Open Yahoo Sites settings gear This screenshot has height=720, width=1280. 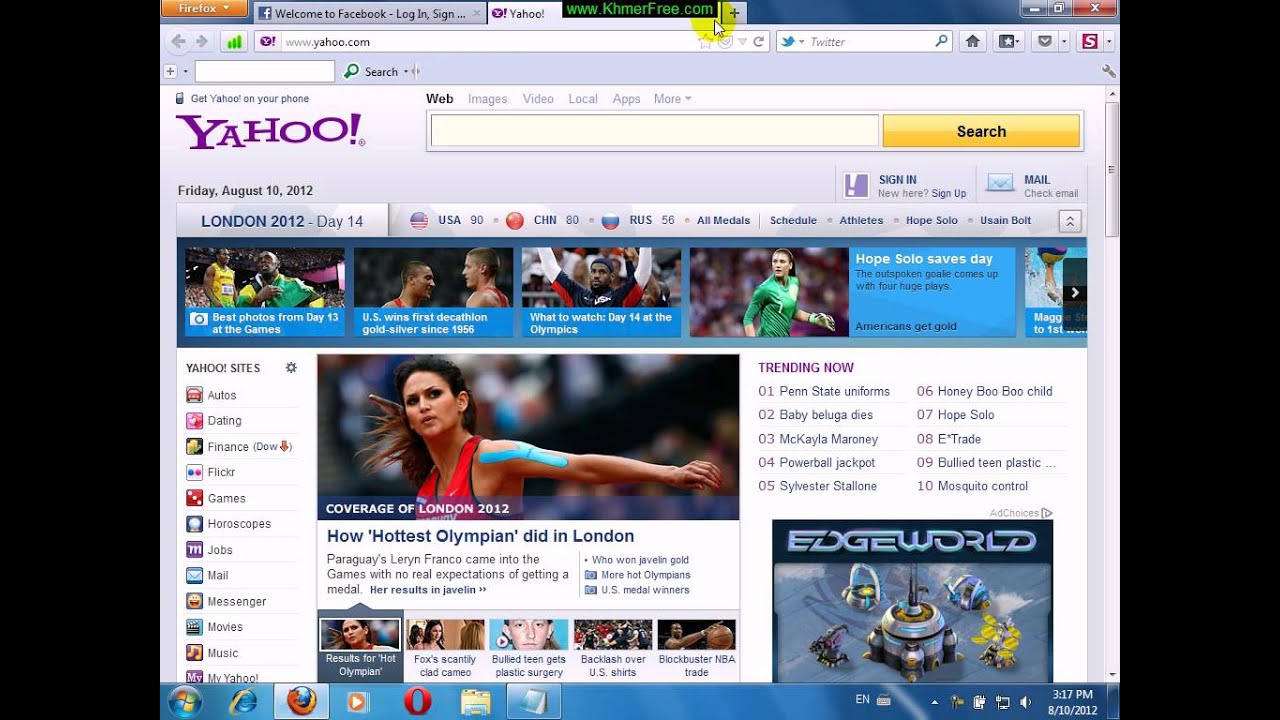(x=291, y=368)
